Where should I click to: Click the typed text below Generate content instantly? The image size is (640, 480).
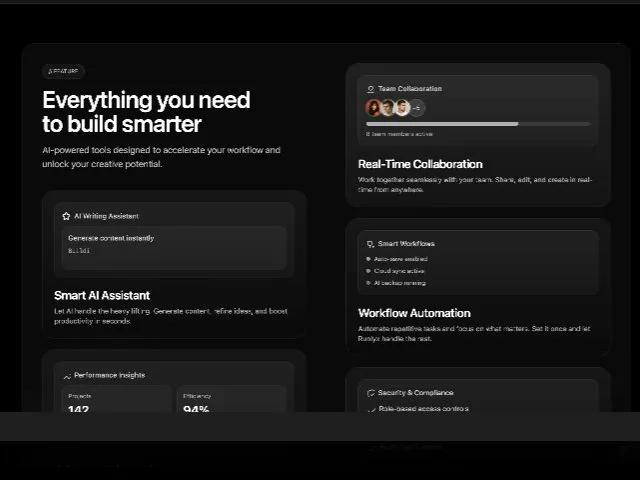(x=79, y=251)
